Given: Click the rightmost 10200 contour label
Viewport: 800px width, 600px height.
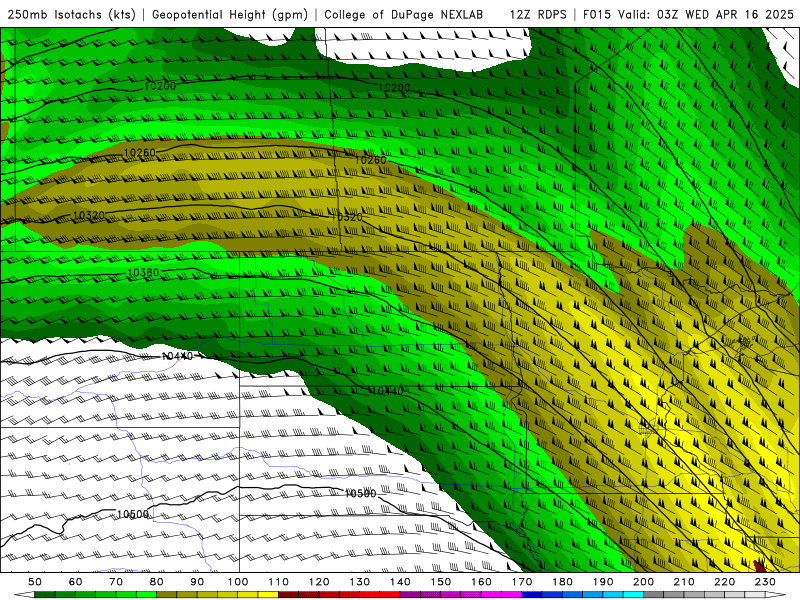Looking at the screenshot, I should [x=394, y=88].
